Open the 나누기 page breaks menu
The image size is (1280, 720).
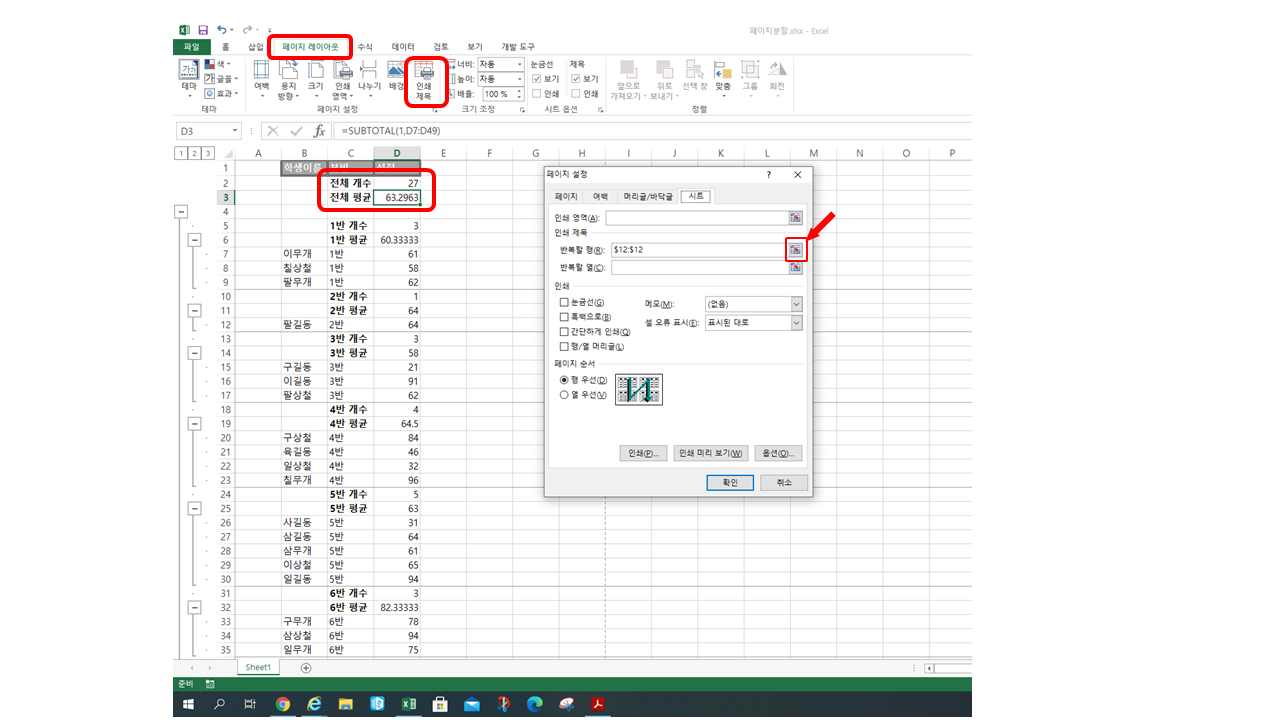(369, 77)
